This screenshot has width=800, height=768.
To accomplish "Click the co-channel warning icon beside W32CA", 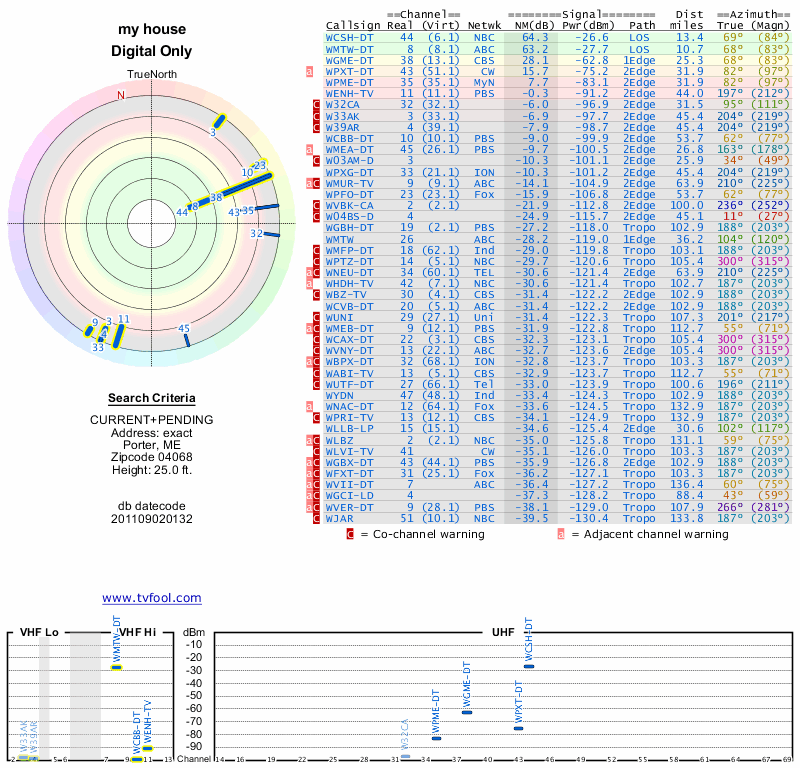I will click(x=316, y=104).
